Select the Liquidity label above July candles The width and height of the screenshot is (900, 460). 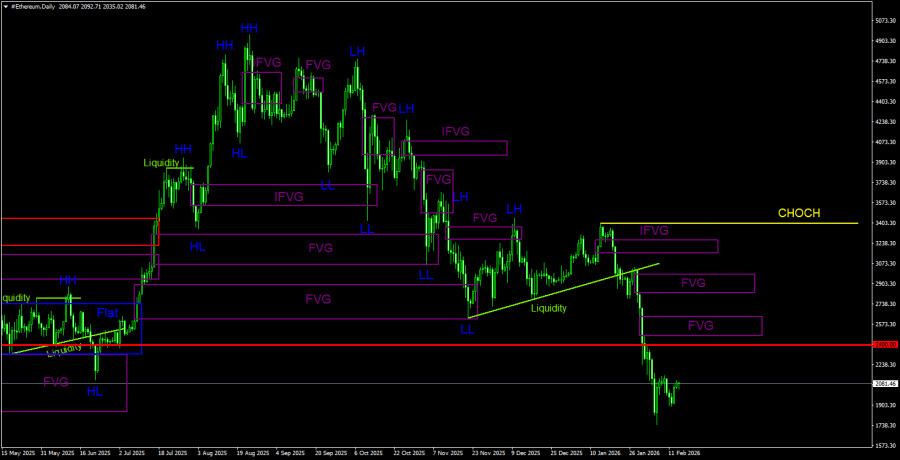(161, 163)
